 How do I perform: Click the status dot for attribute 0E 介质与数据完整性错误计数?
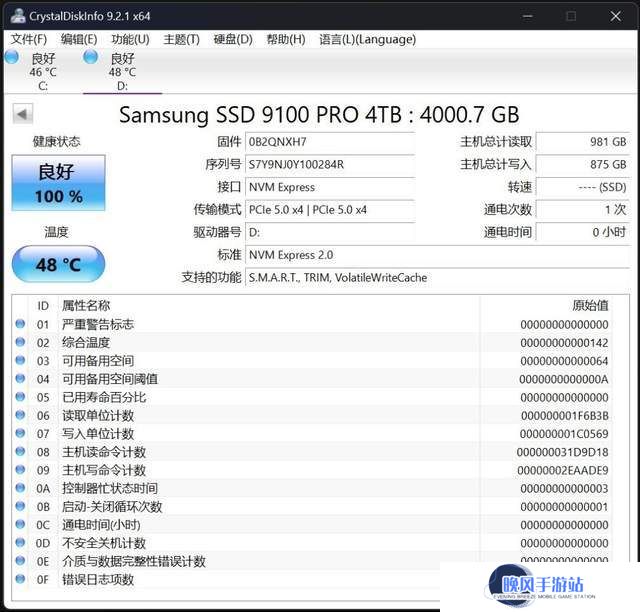click(x=20, y=561)
